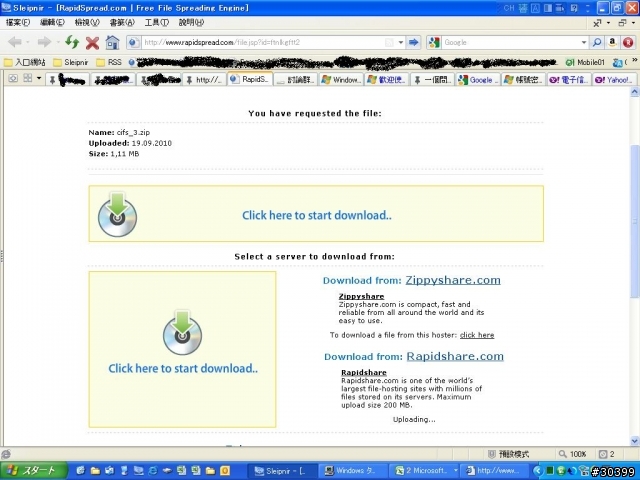Open the Zippyshare.com link

click(453, 280)
